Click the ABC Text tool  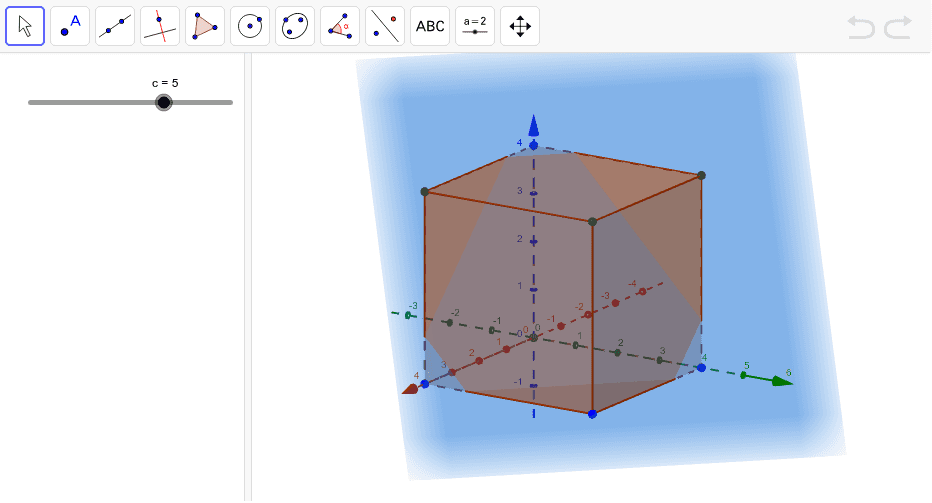point(430,26)
